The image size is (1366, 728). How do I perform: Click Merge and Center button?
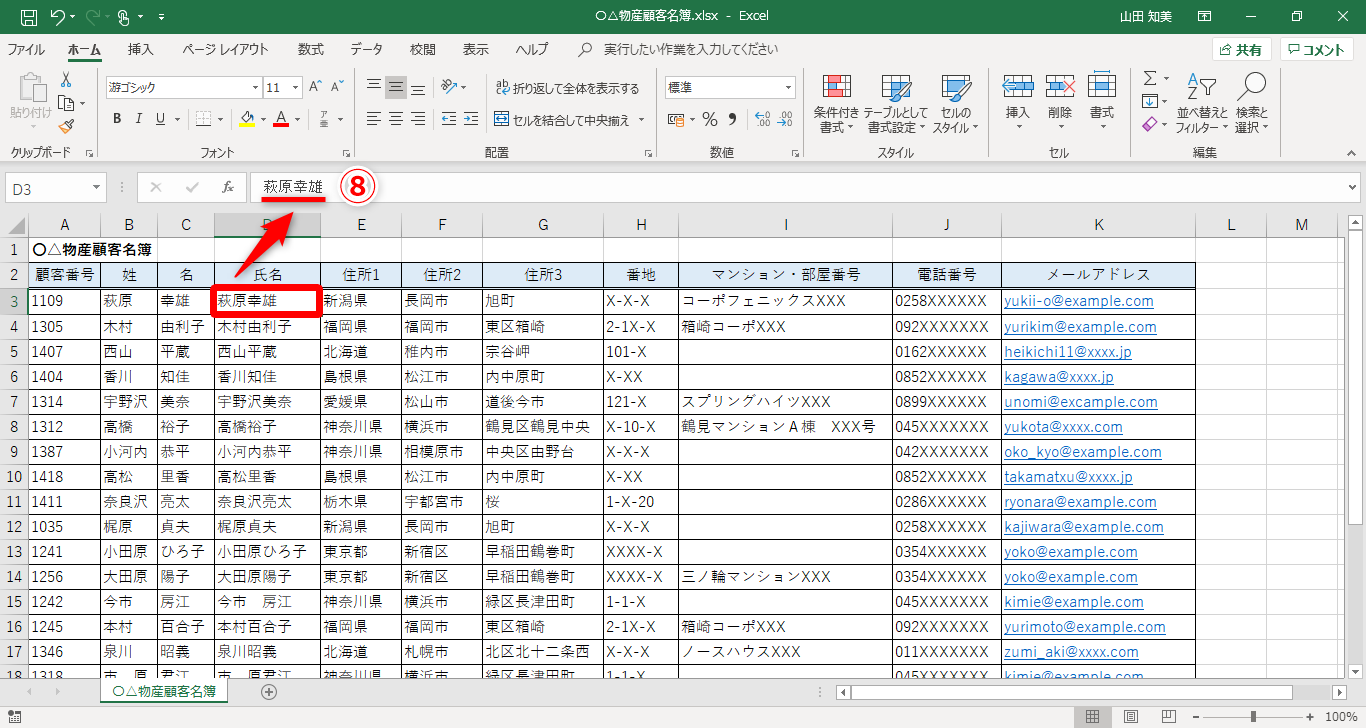click(562, 120)
